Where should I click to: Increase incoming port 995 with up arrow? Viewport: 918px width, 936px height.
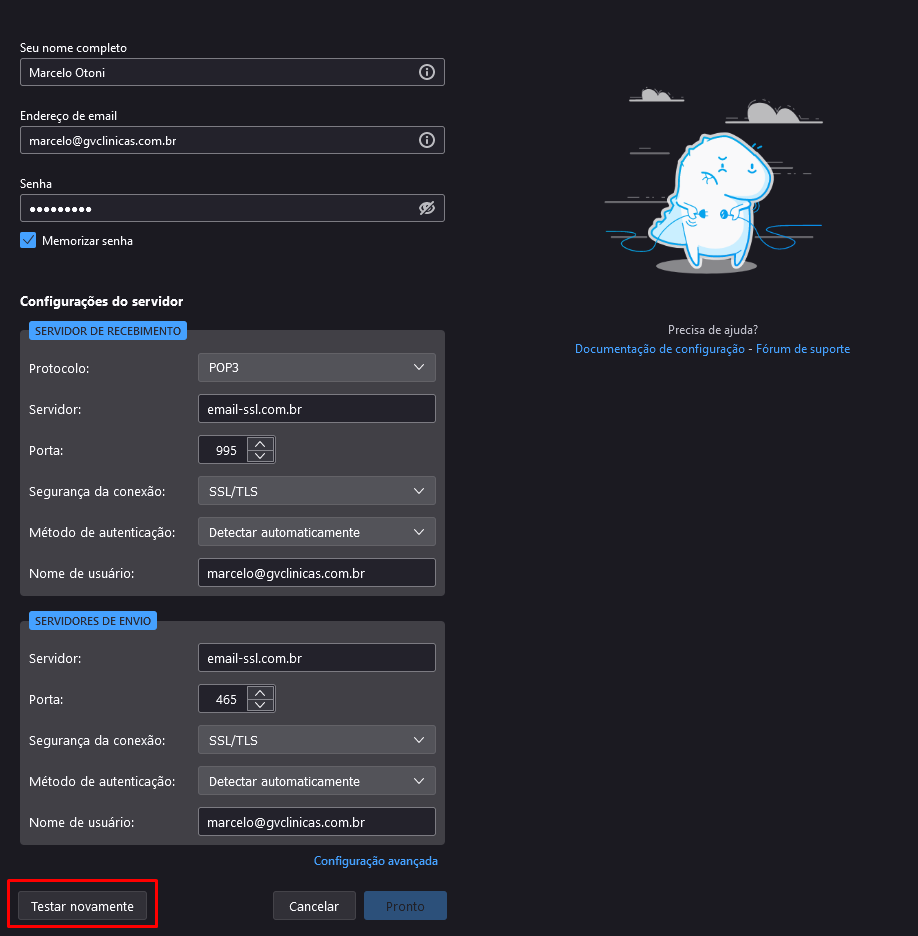[x=260, y=444]
